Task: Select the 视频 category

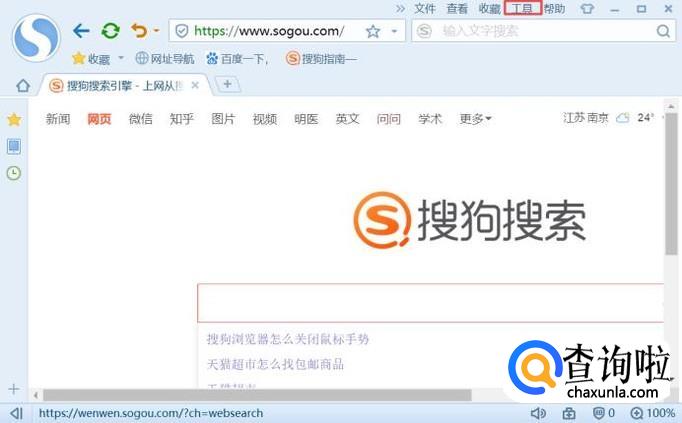Action: point(265,119)
